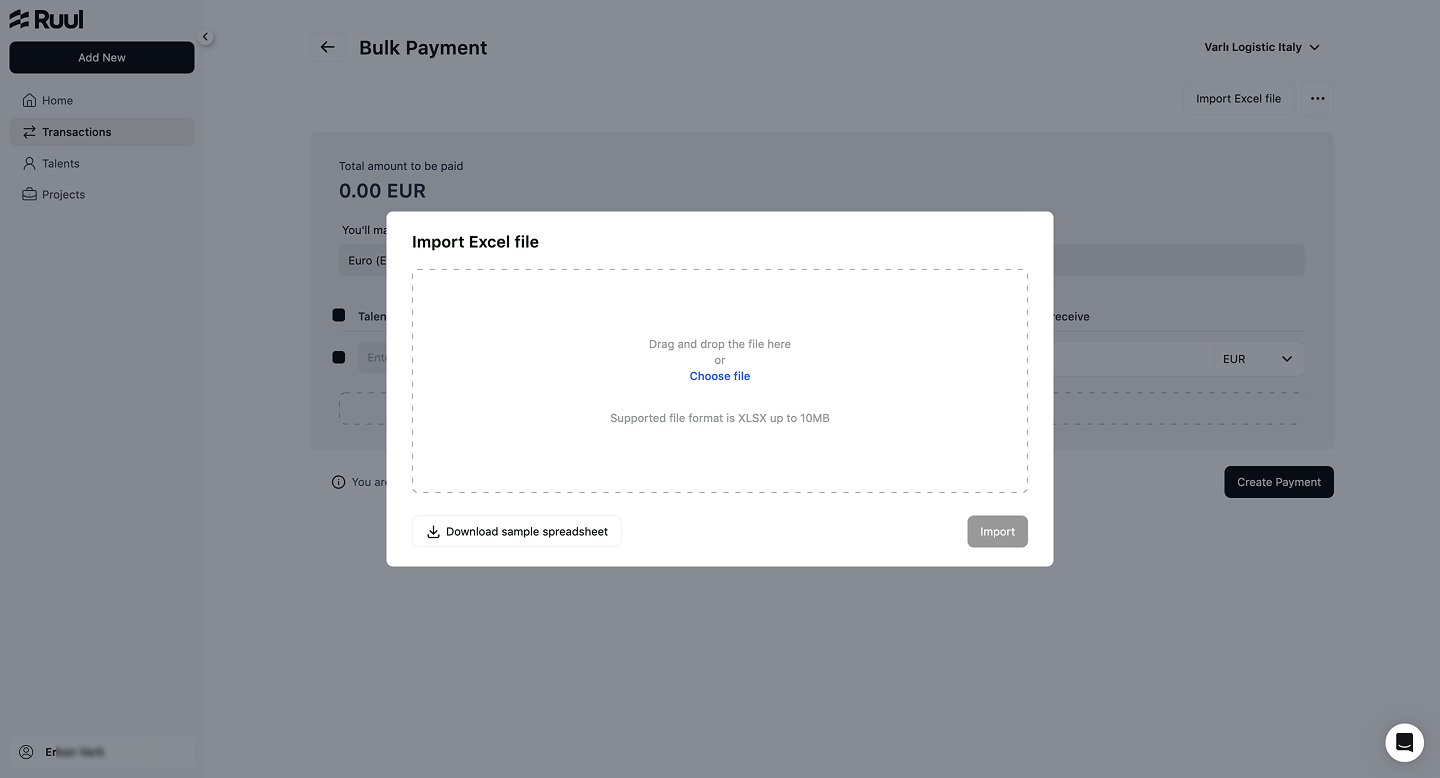
Task: Go back using the left arrow
Action: 327,47
